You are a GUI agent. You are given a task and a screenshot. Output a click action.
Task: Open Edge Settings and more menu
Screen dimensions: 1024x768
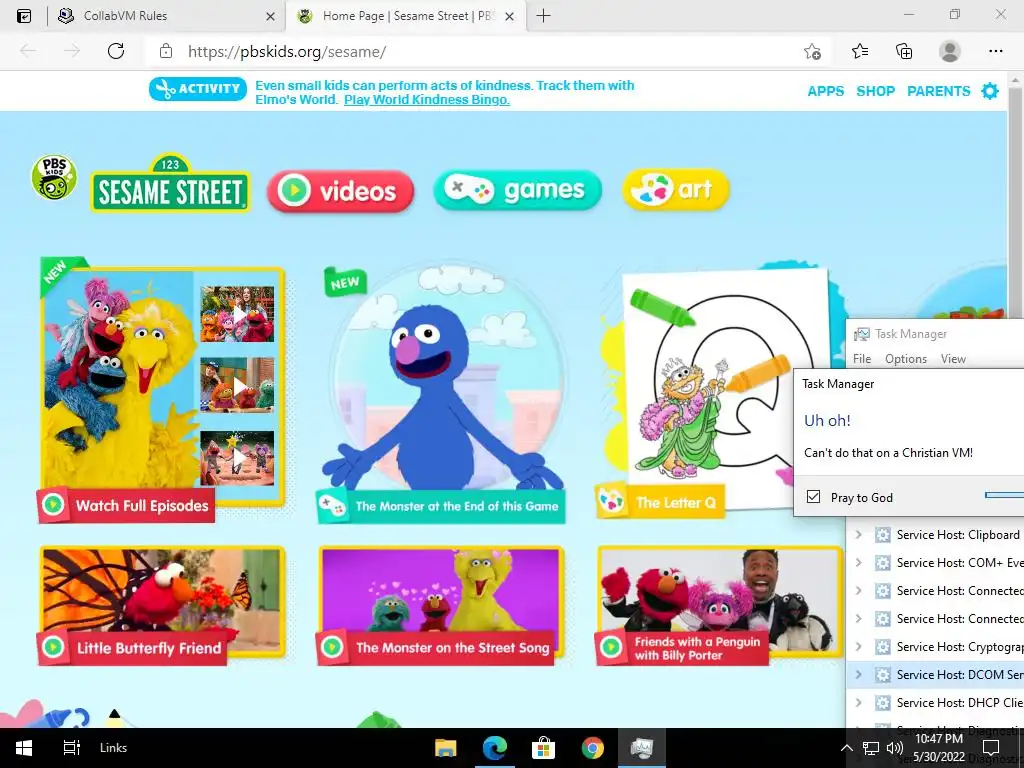pyautogui.click(x=995, y=51)
